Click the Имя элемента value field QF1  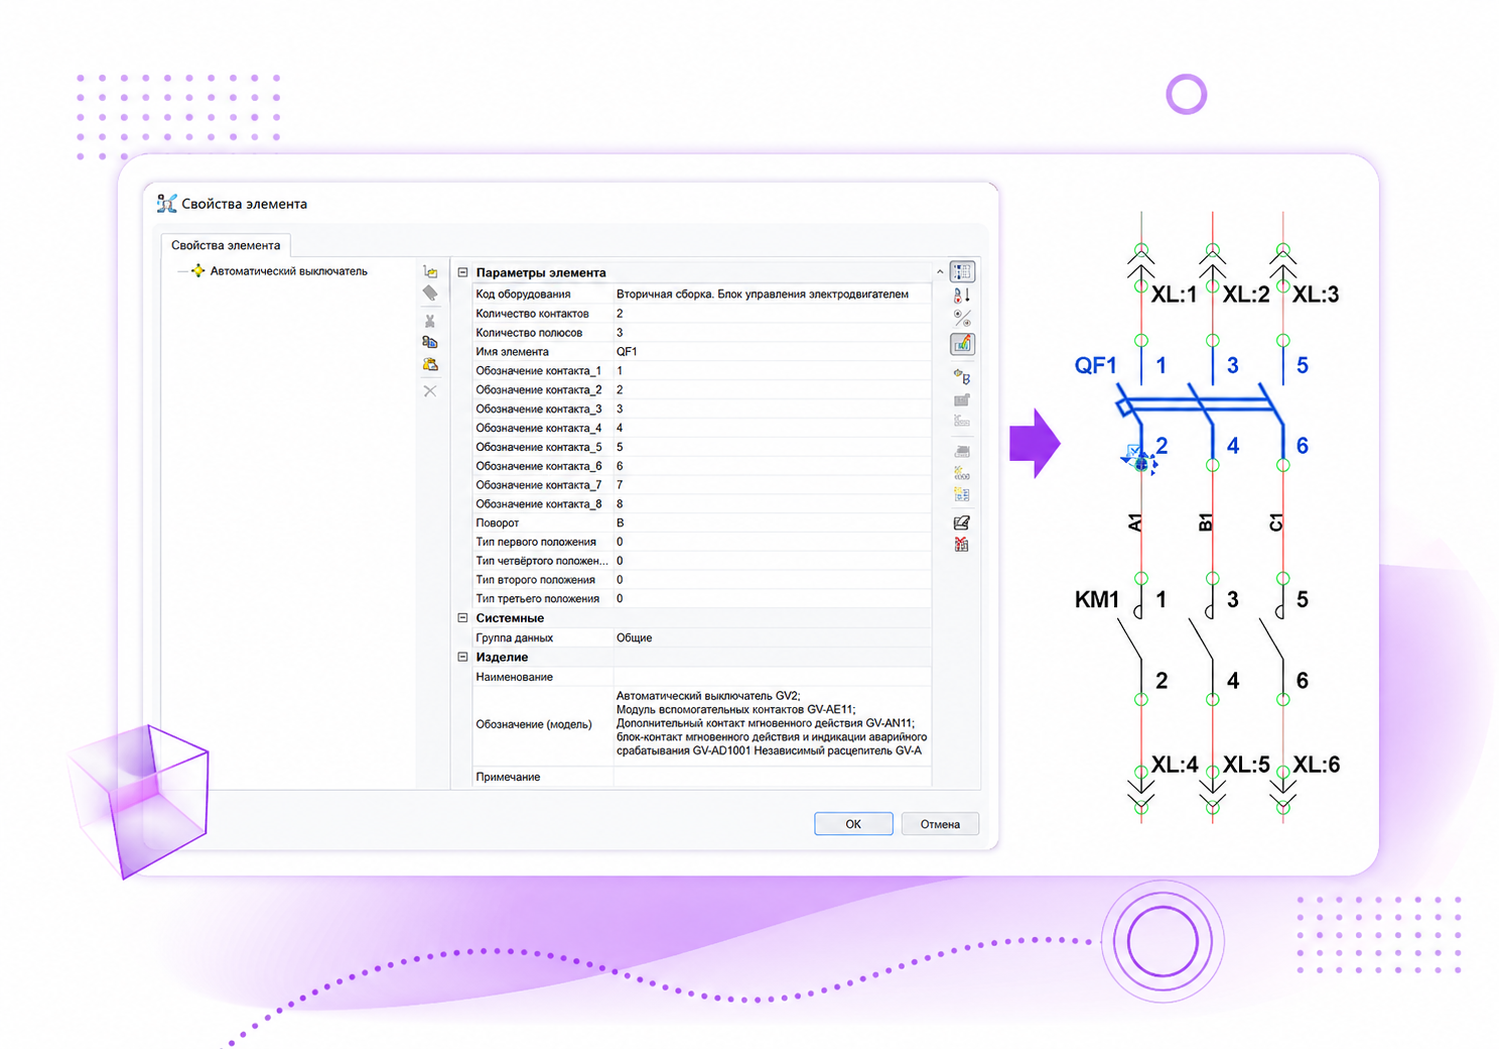pyautogui.click(x=772, y=352)
